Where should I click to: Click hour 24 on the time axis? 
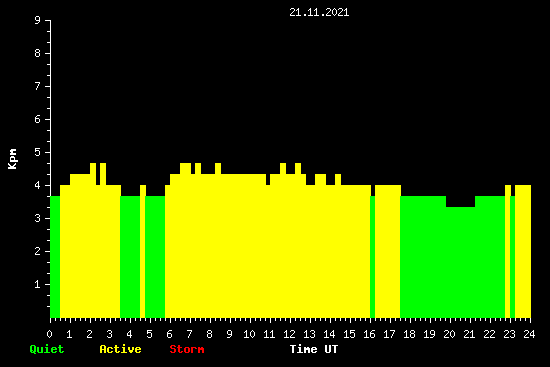coord(529,334)
